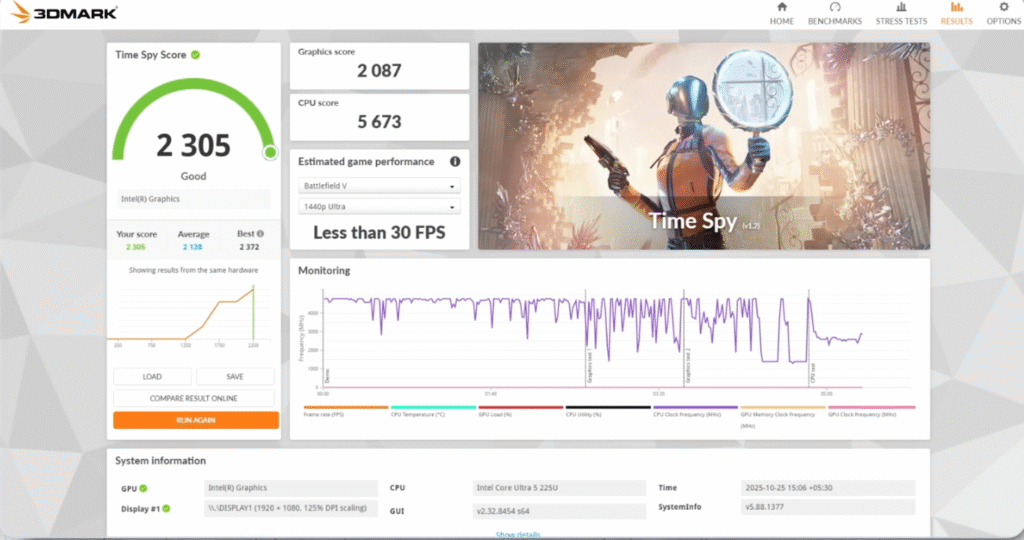The image size is (1024, 540).
Task: Click the info icon next to Best score
Action: tap(260, 234)
